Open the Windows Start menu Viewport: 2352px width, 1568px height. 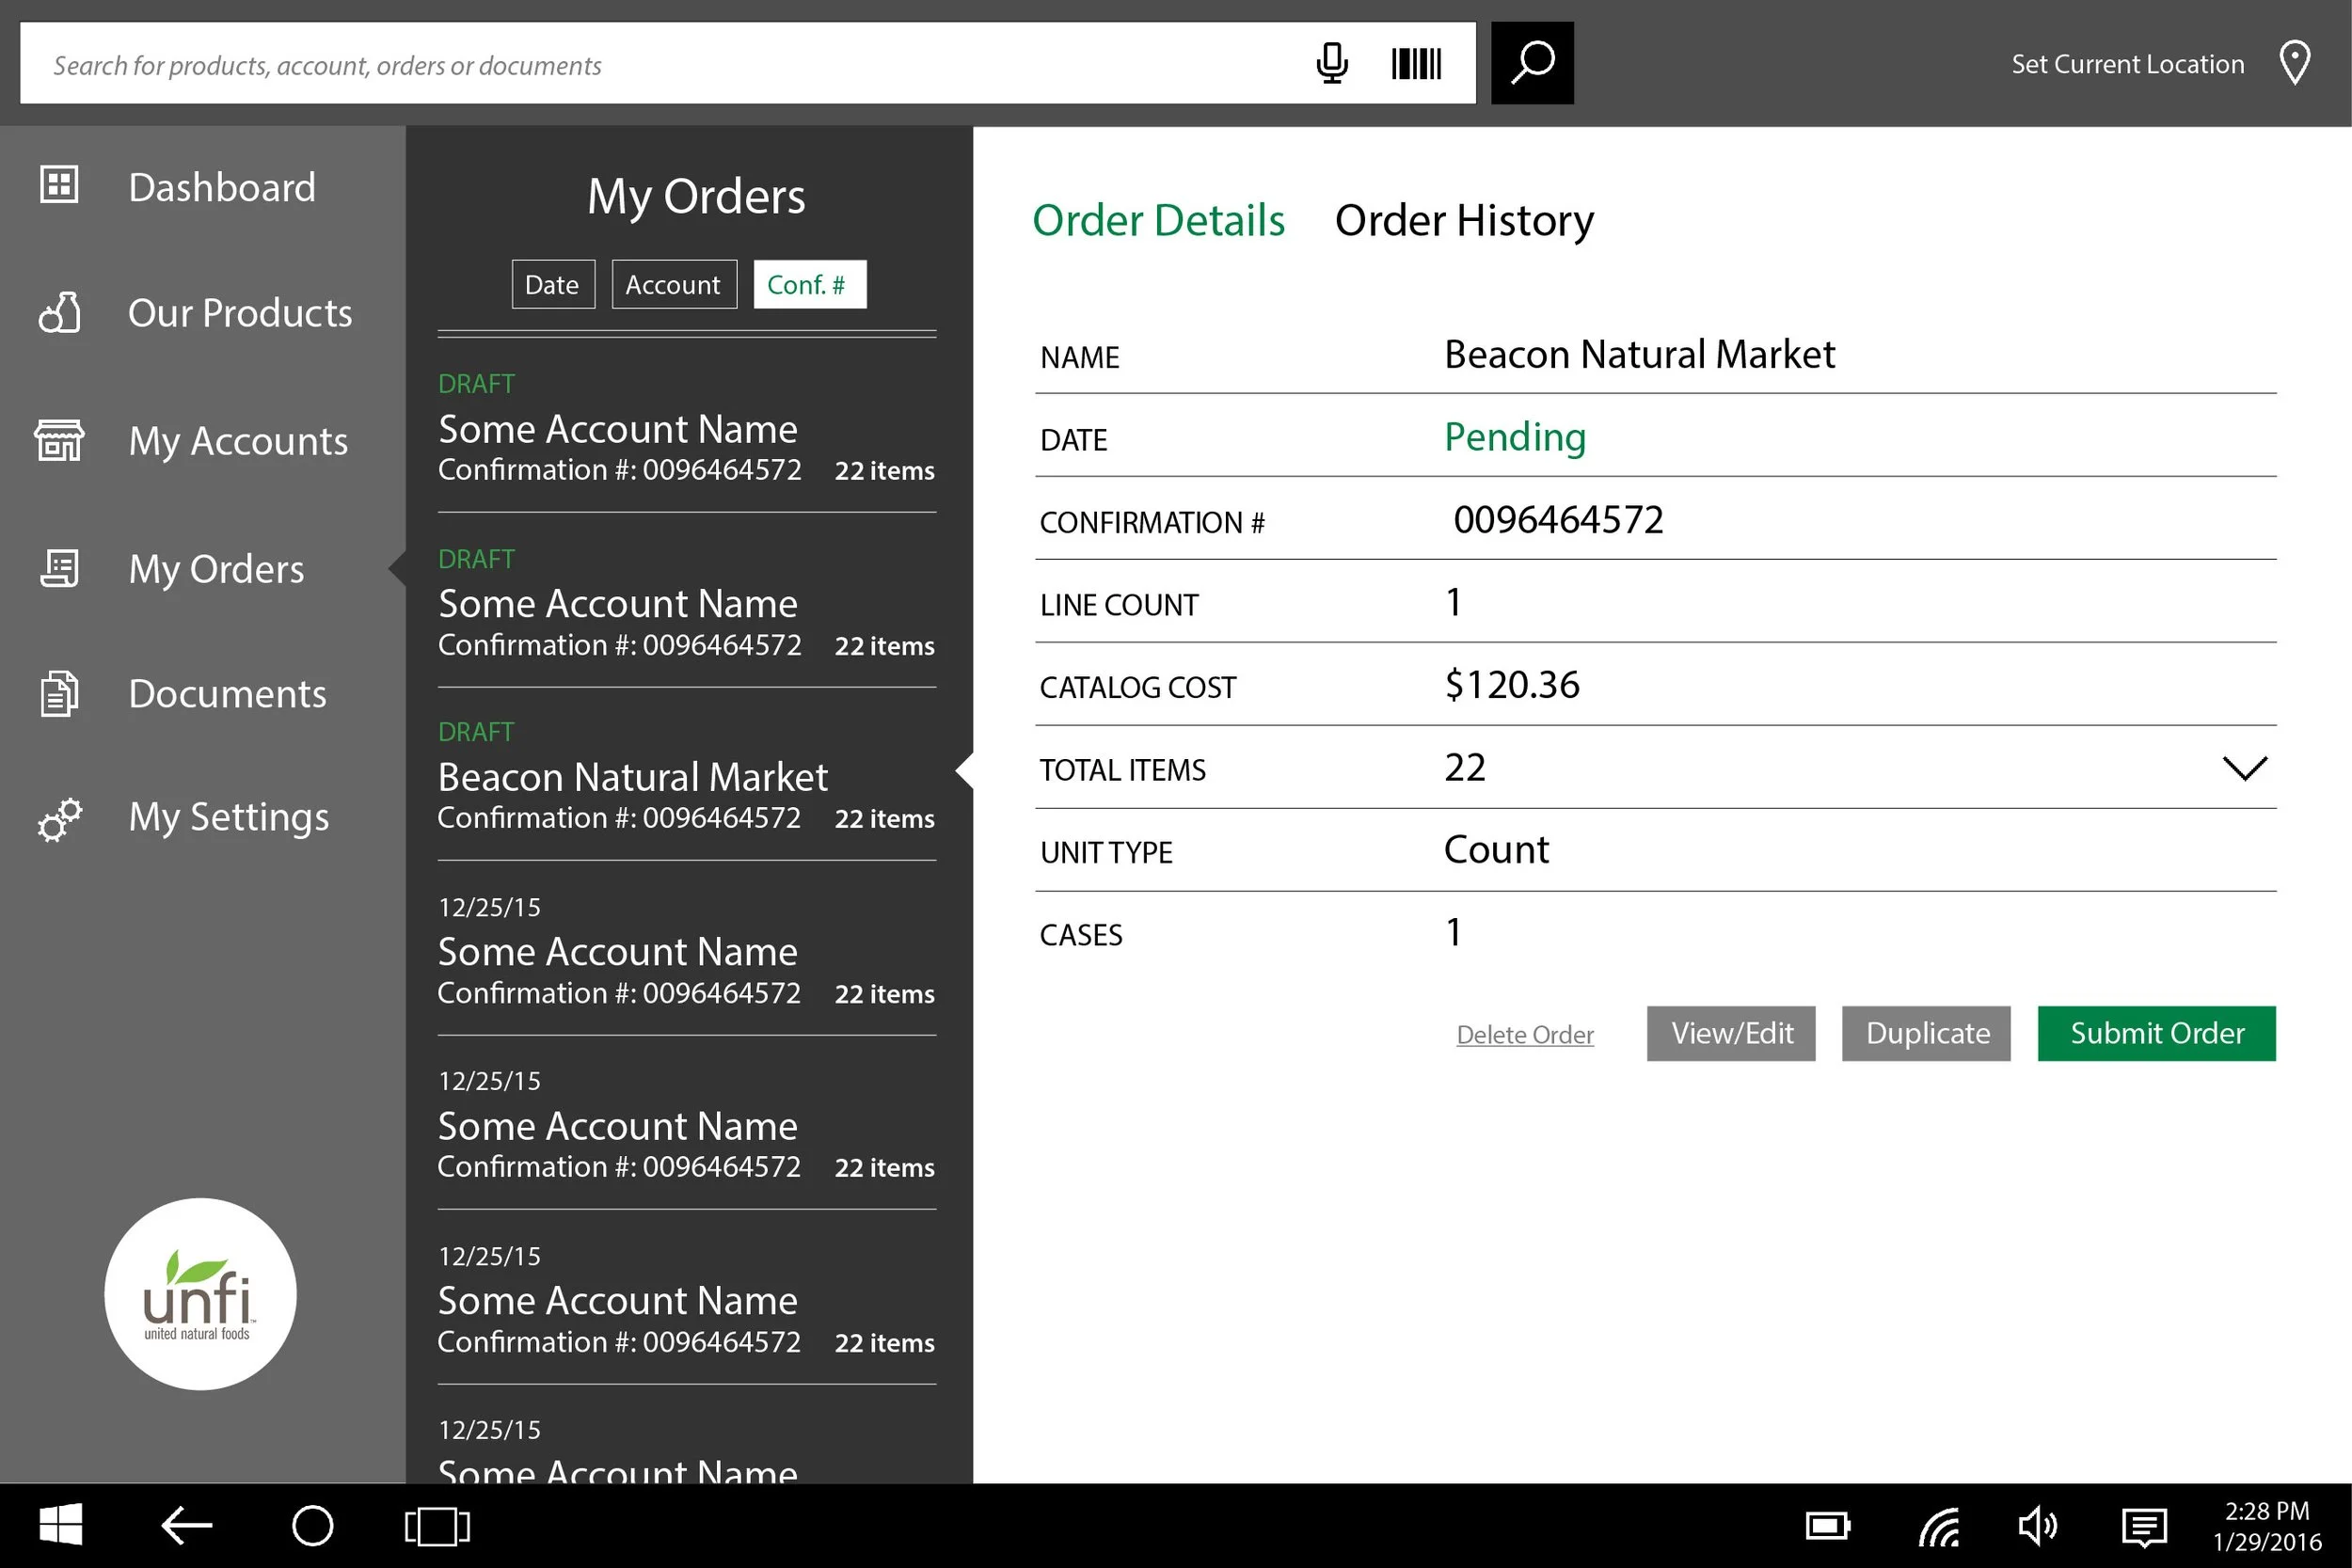coord(60,1524)
